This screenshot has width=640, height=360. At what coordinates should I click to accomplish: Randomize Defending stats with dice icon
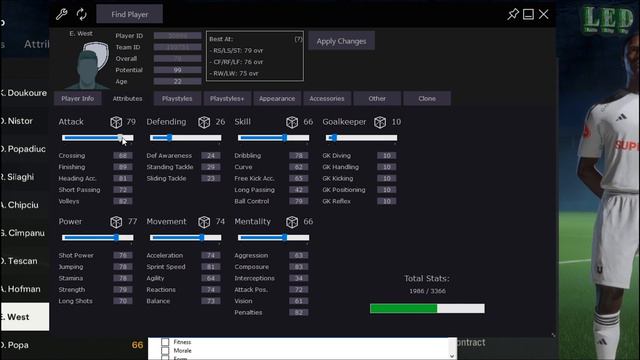click(x=204, y=122)
